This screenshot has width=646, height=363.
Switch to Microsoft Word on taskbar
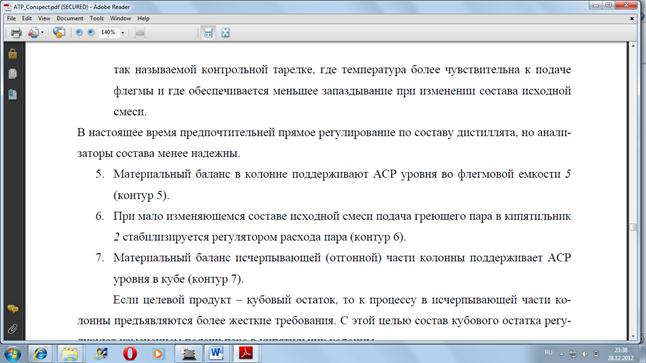pos(216,354)
